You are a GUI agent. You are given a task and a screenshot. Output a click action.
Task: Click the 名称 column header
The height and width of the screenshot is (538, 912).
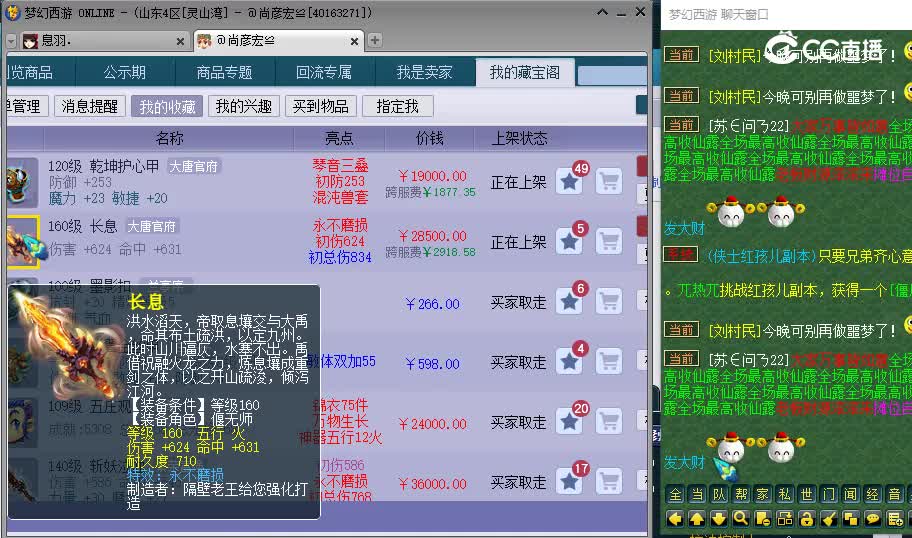(169, 138)
